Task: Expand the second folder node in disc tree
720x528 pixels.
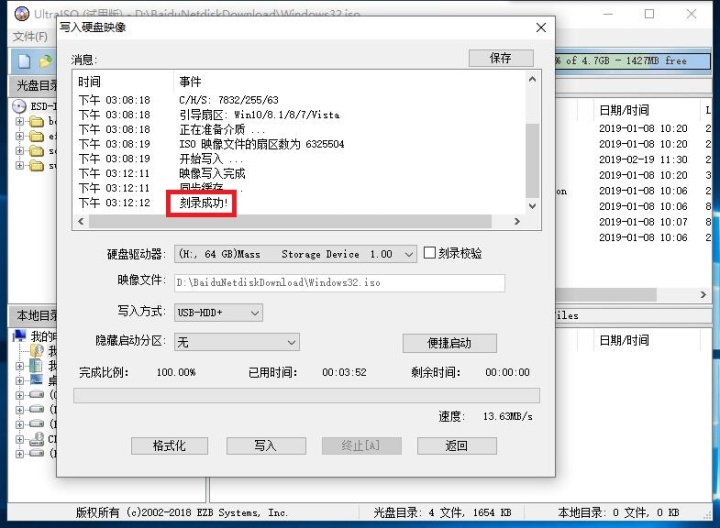Action: (x=20, y=136)
